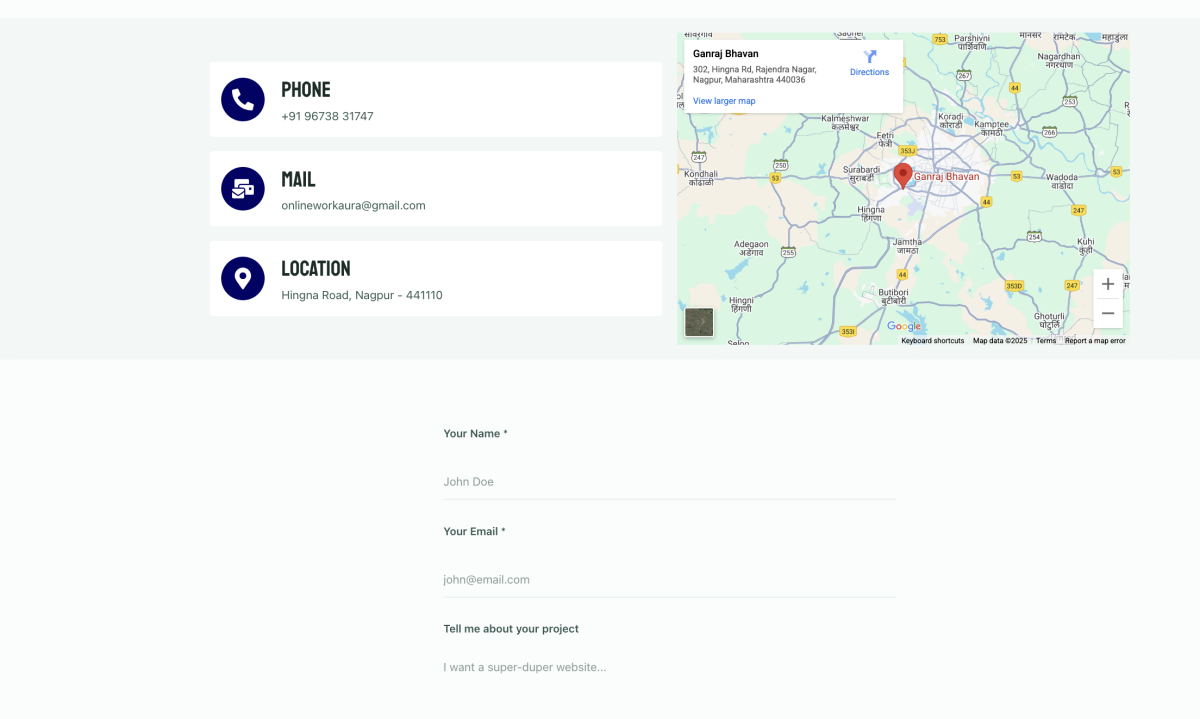Screen dimensions: 1200x719
Task: Switch to satellite view thumbnail
Action: point(699,323)
